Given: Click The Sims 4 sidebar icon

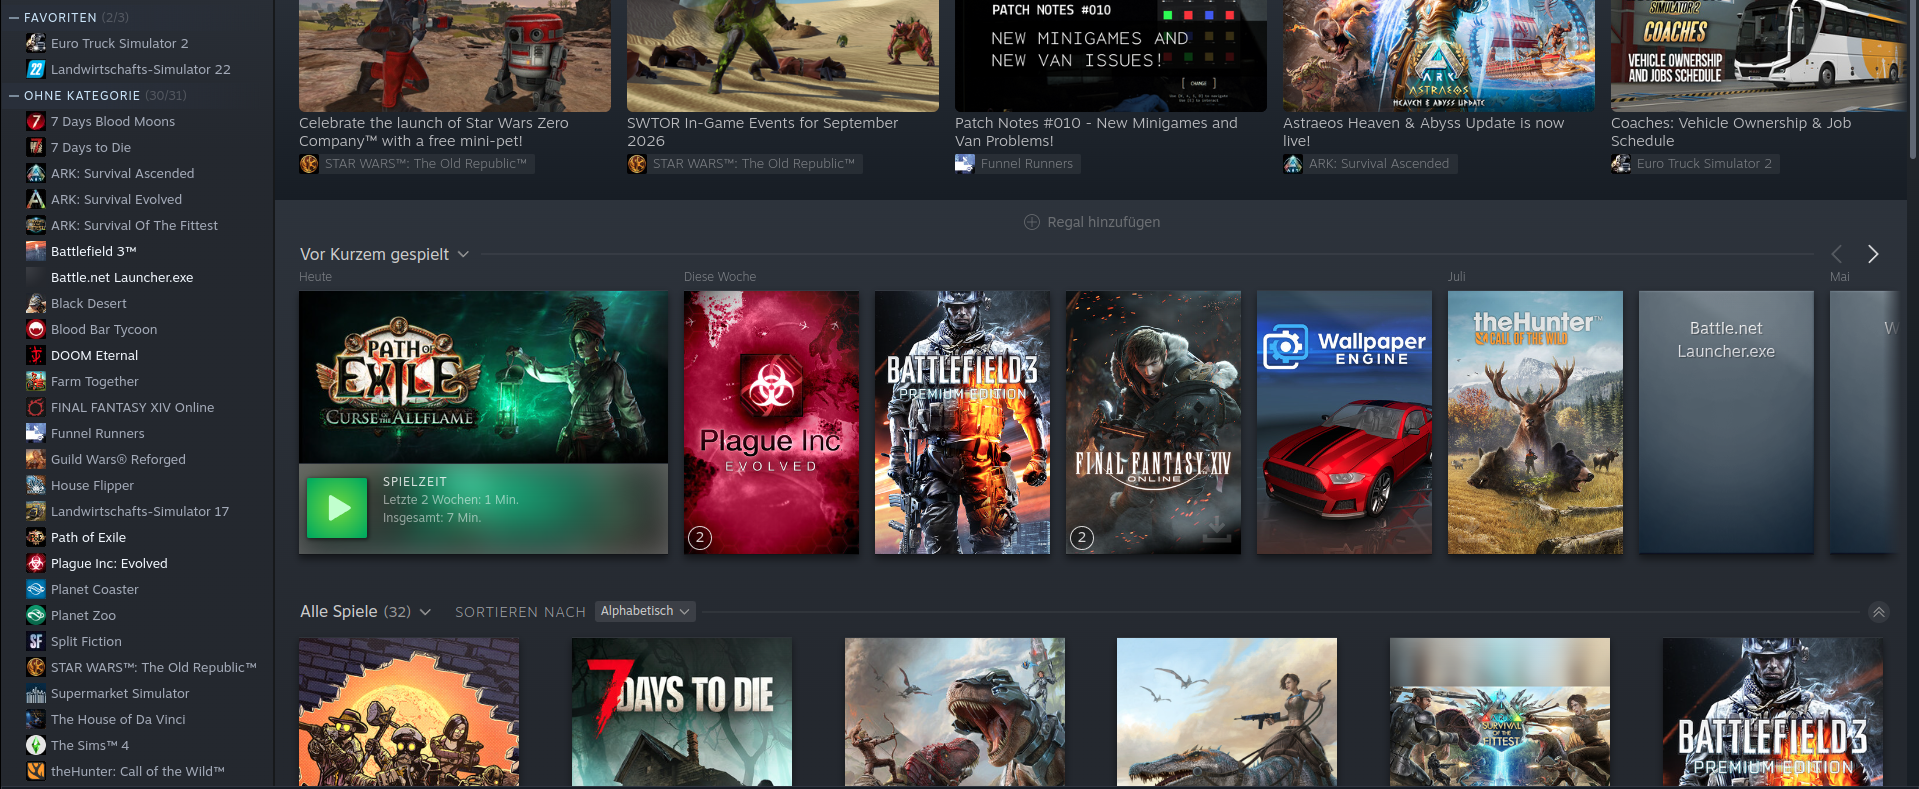Looking at the screenshot, I should (36, 745).
